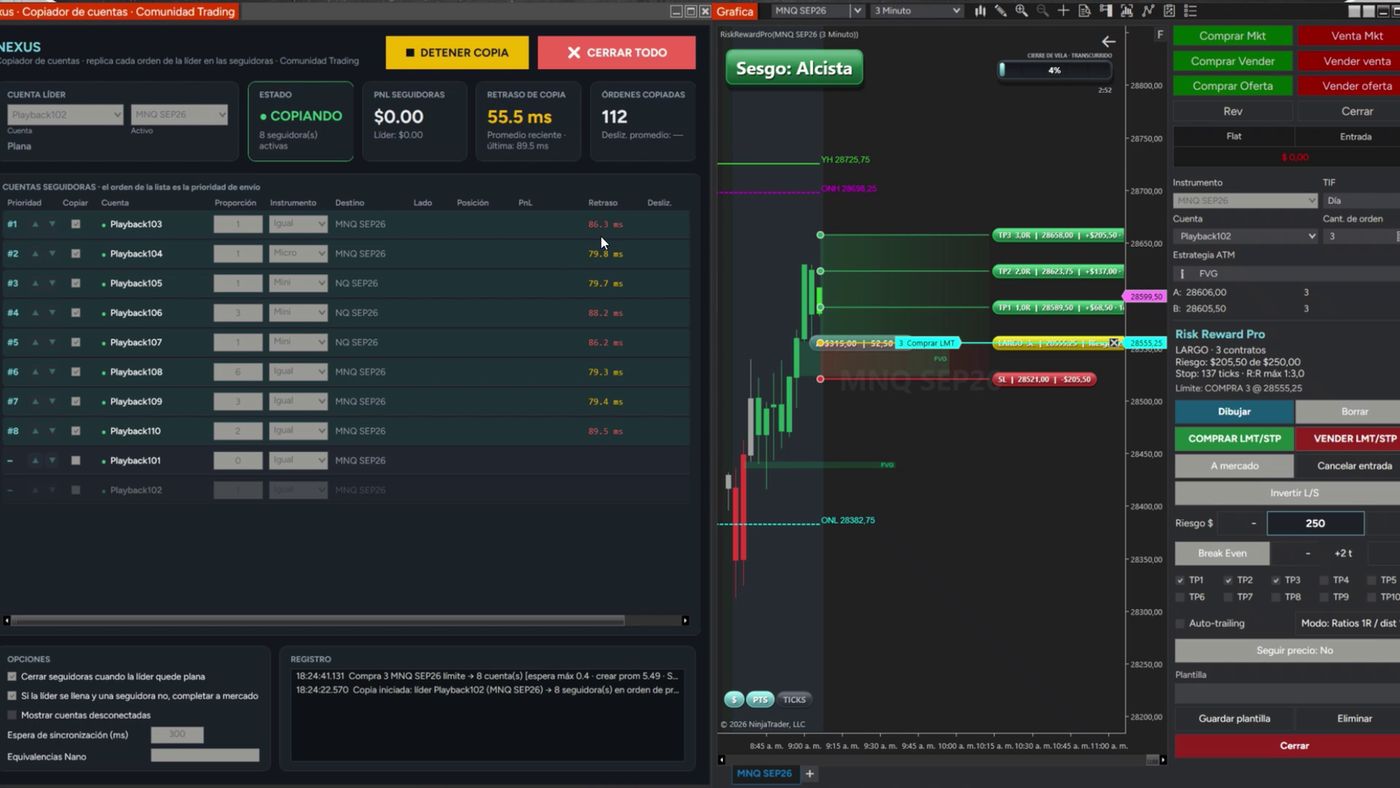Expand the Cuenta Playback102 dropdown in order panel
The height and width of the screenshot is (788, 1400).
1245,236
